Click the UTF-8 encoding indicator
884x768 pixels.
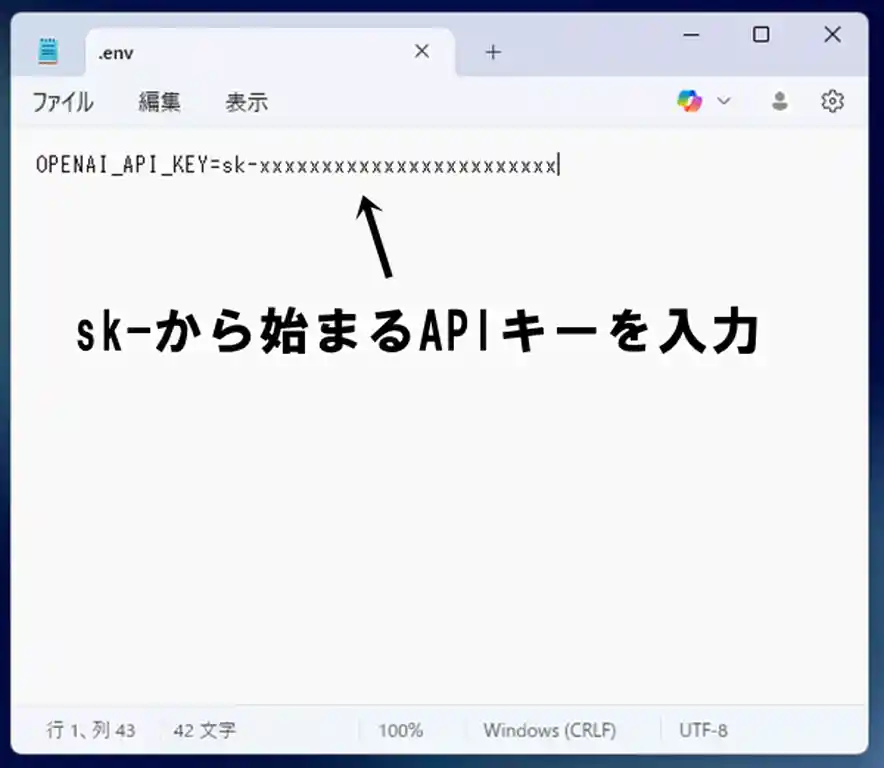pos(703,730)
